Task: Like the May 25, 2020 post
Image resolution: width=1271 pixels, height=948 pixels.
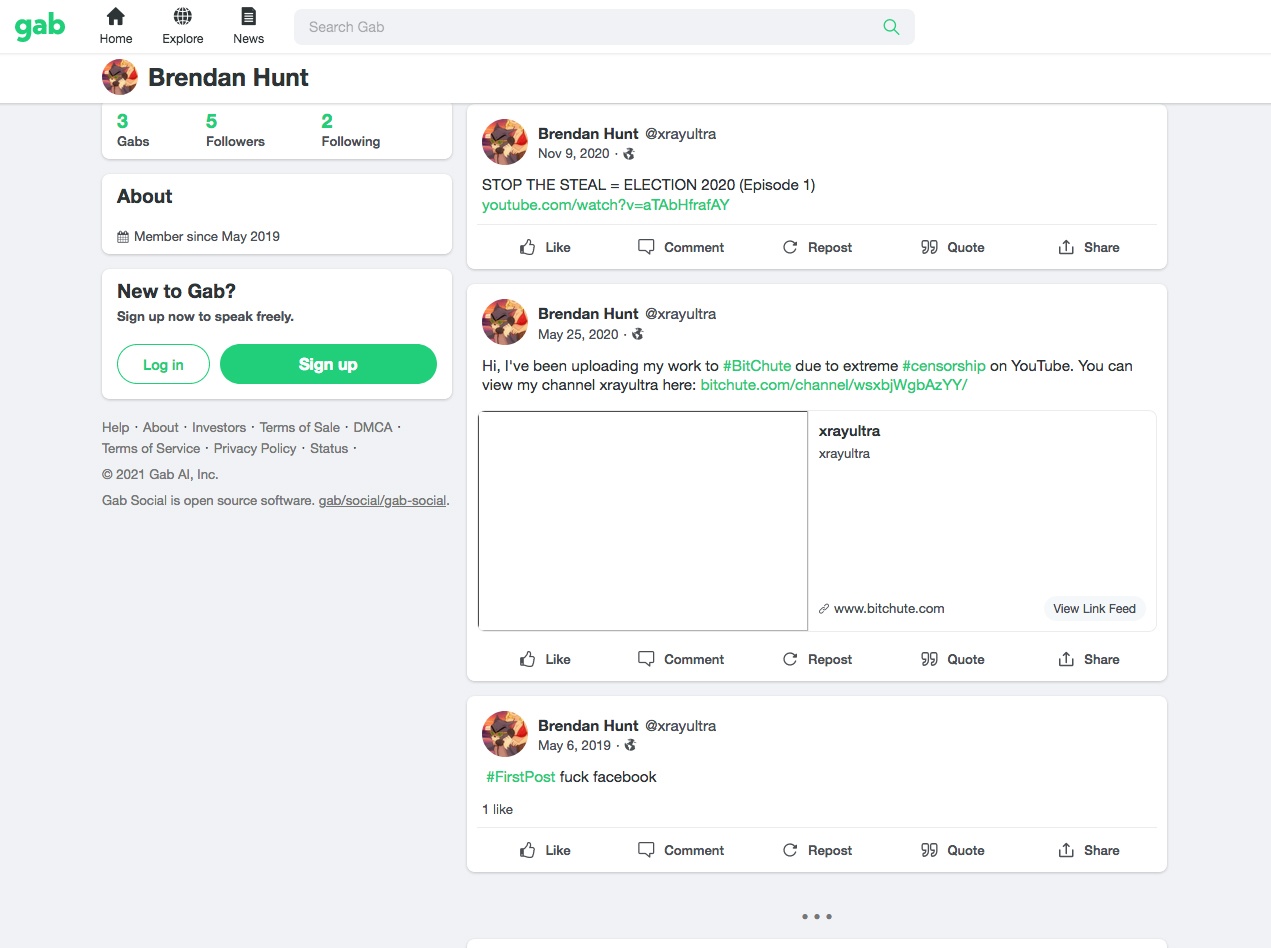Action: [x=545, y=659]
